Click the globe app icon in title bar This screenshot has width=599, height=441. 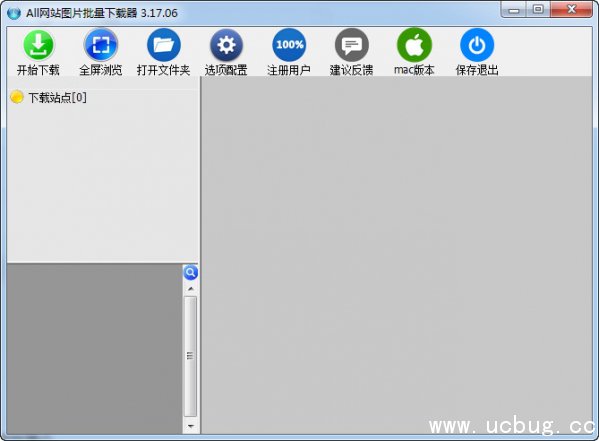tap(14, 13)
